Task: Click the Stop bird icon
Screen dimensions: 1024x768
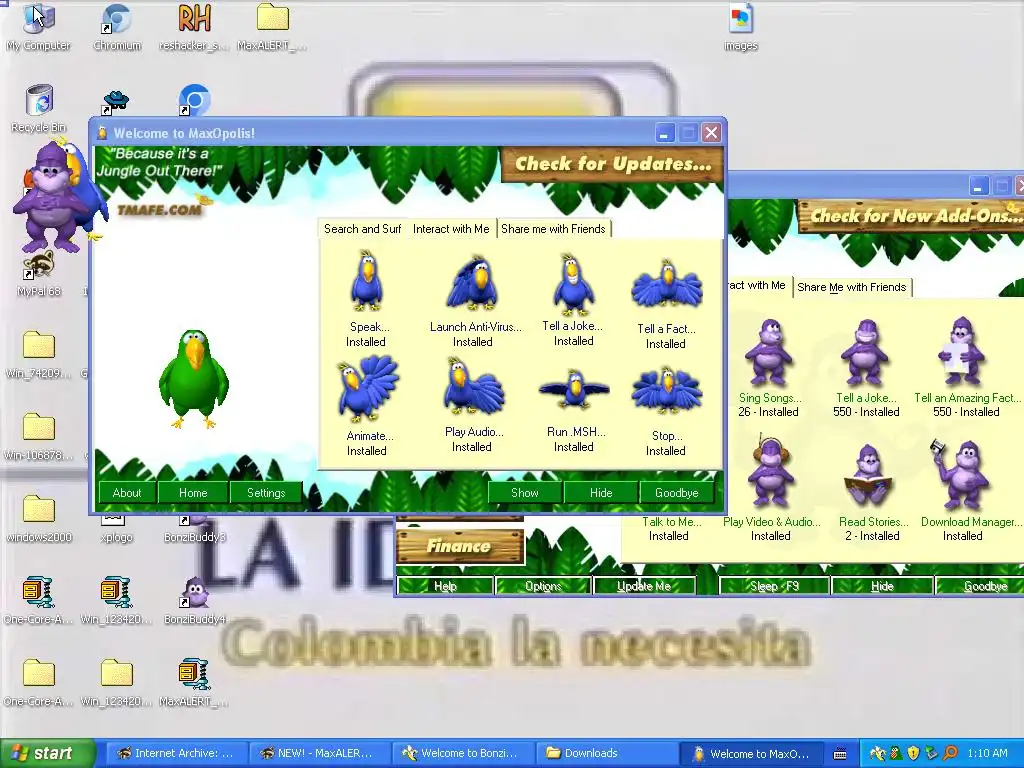Action: pos(666,391)
